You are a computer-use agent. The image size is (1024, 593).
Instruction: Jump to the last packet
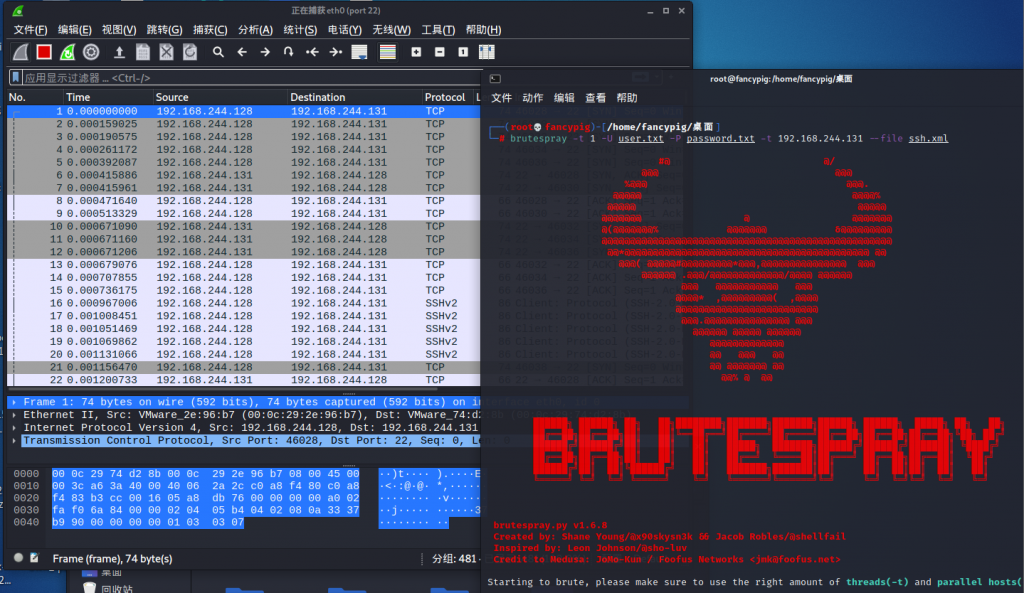336,52
